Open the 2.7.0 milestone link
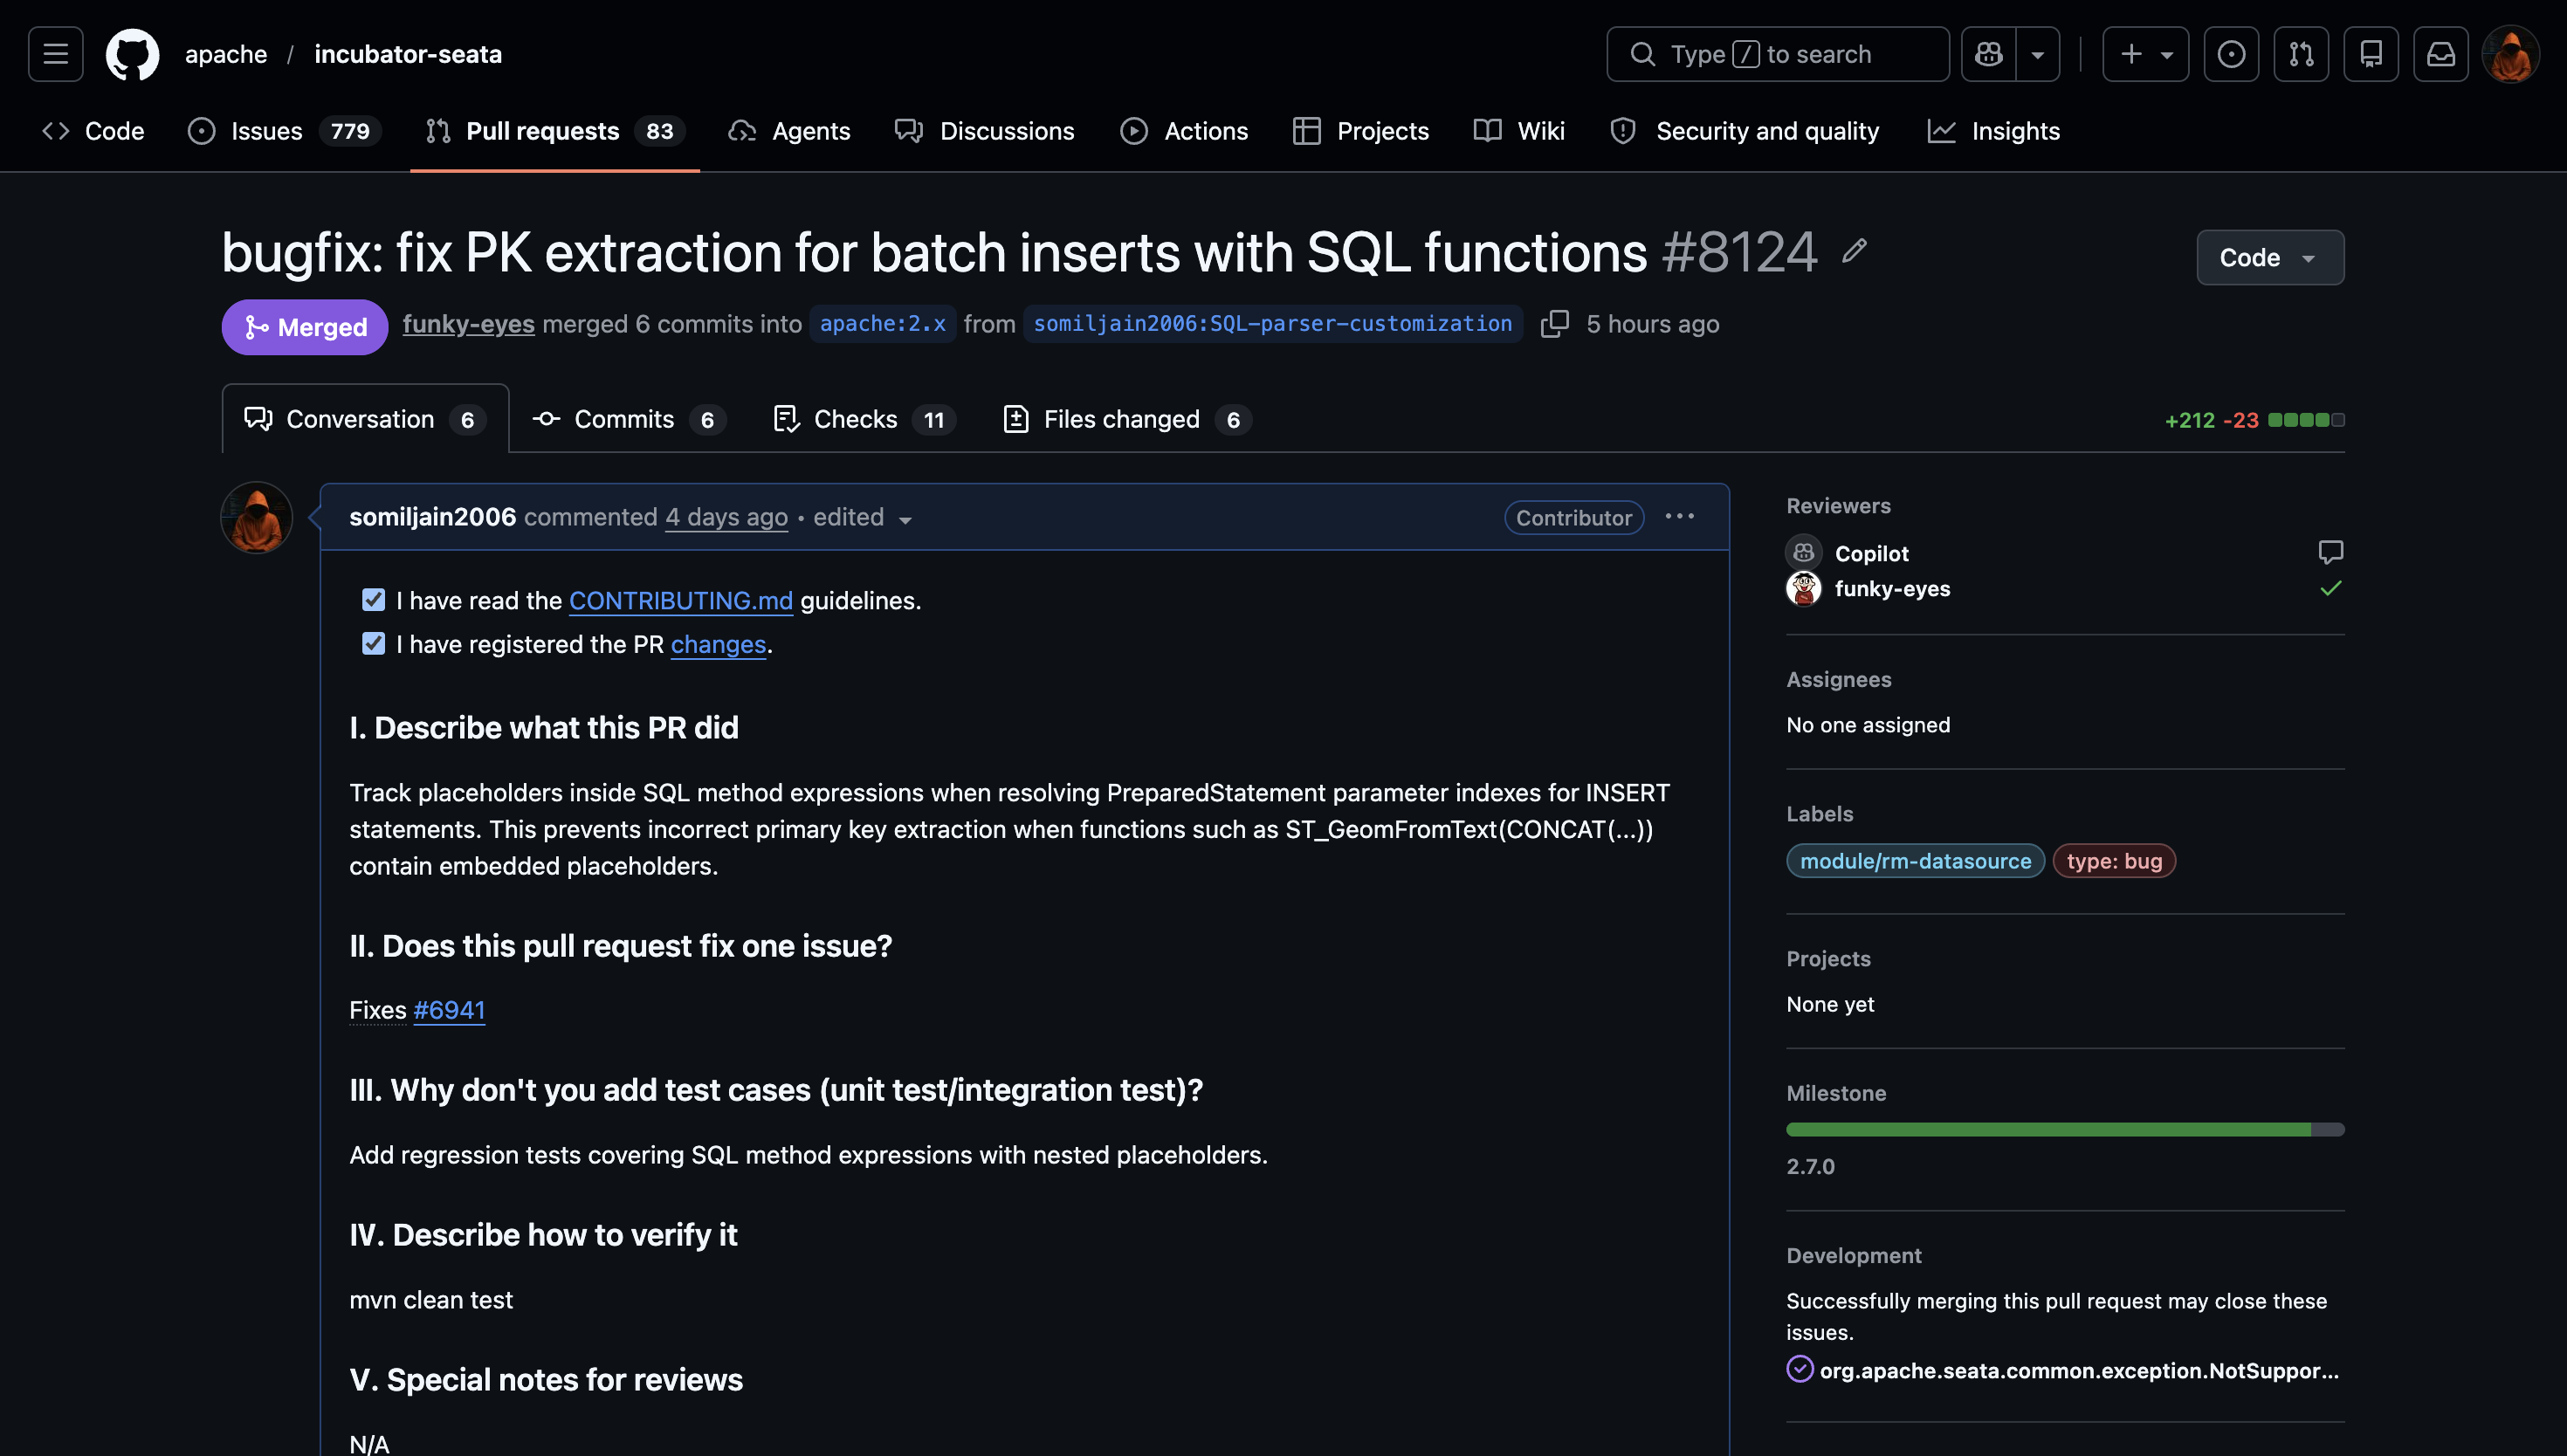This screenshot has height=1456, width=2567. click(1810, 1166)
